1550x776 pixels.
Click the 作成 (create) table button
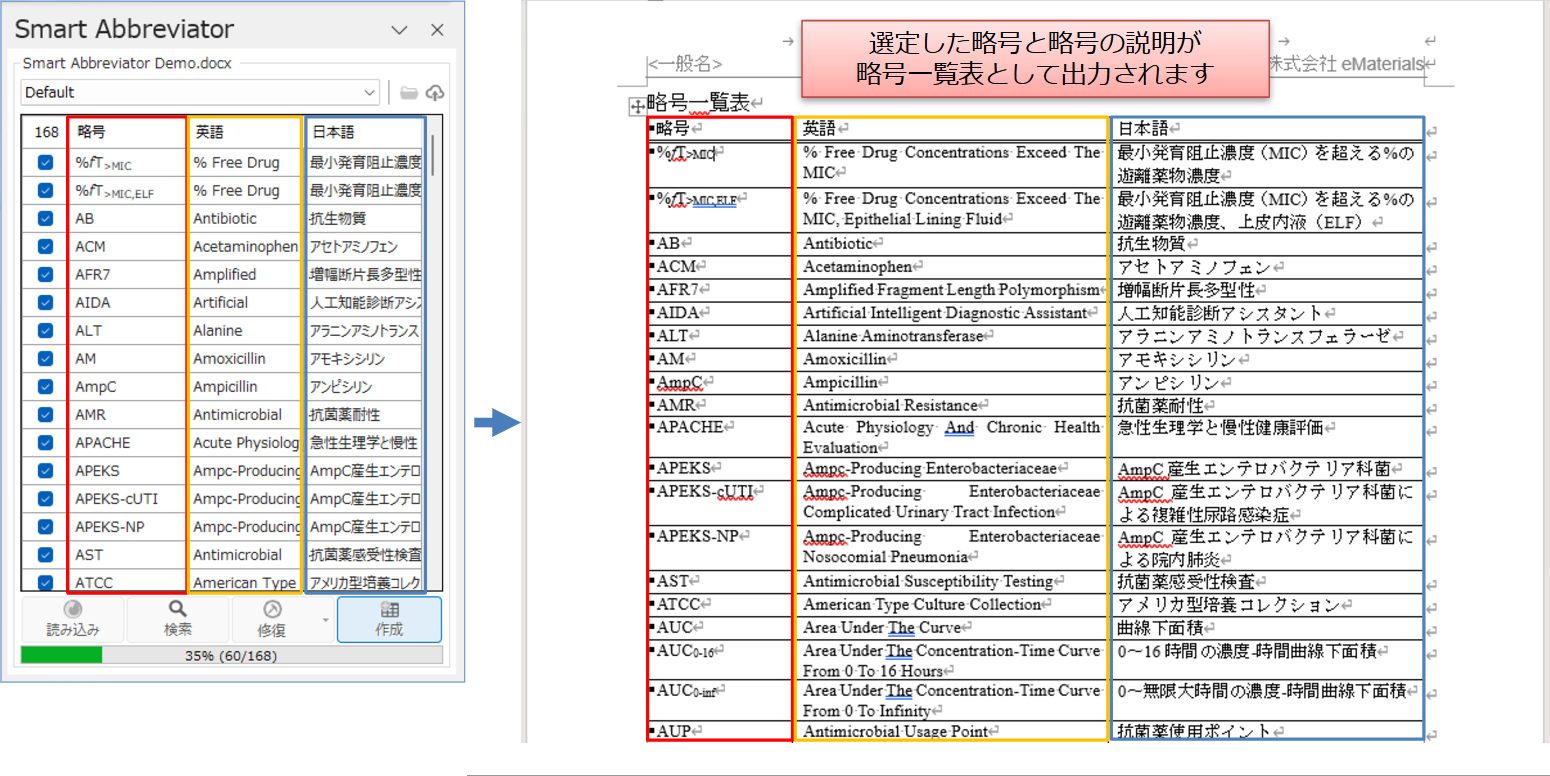click(x=389, y=619)
